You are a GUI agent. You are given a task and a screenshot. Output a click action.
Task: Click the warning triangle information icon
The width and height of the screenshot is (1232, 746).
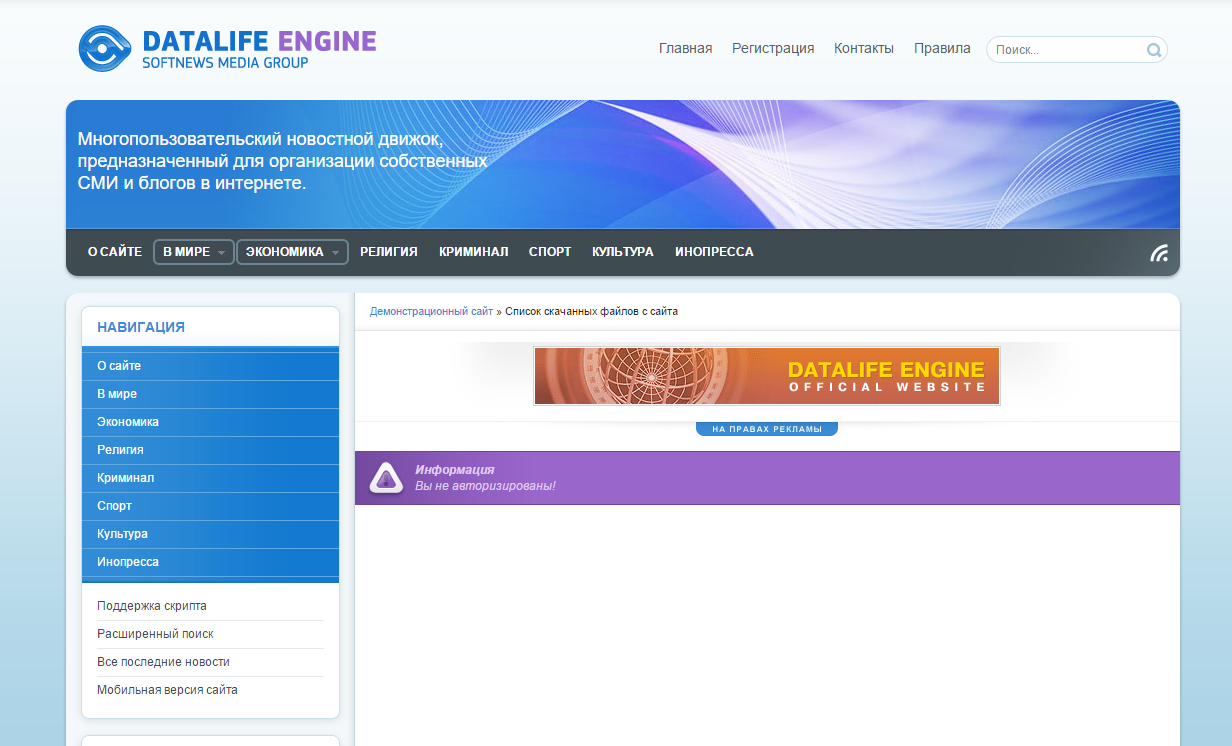386,478
